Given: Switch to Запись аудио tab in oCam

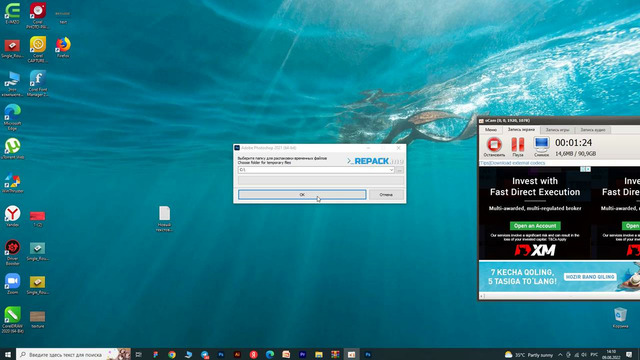Looking at the screenshot, I should (x=593, y=130).
